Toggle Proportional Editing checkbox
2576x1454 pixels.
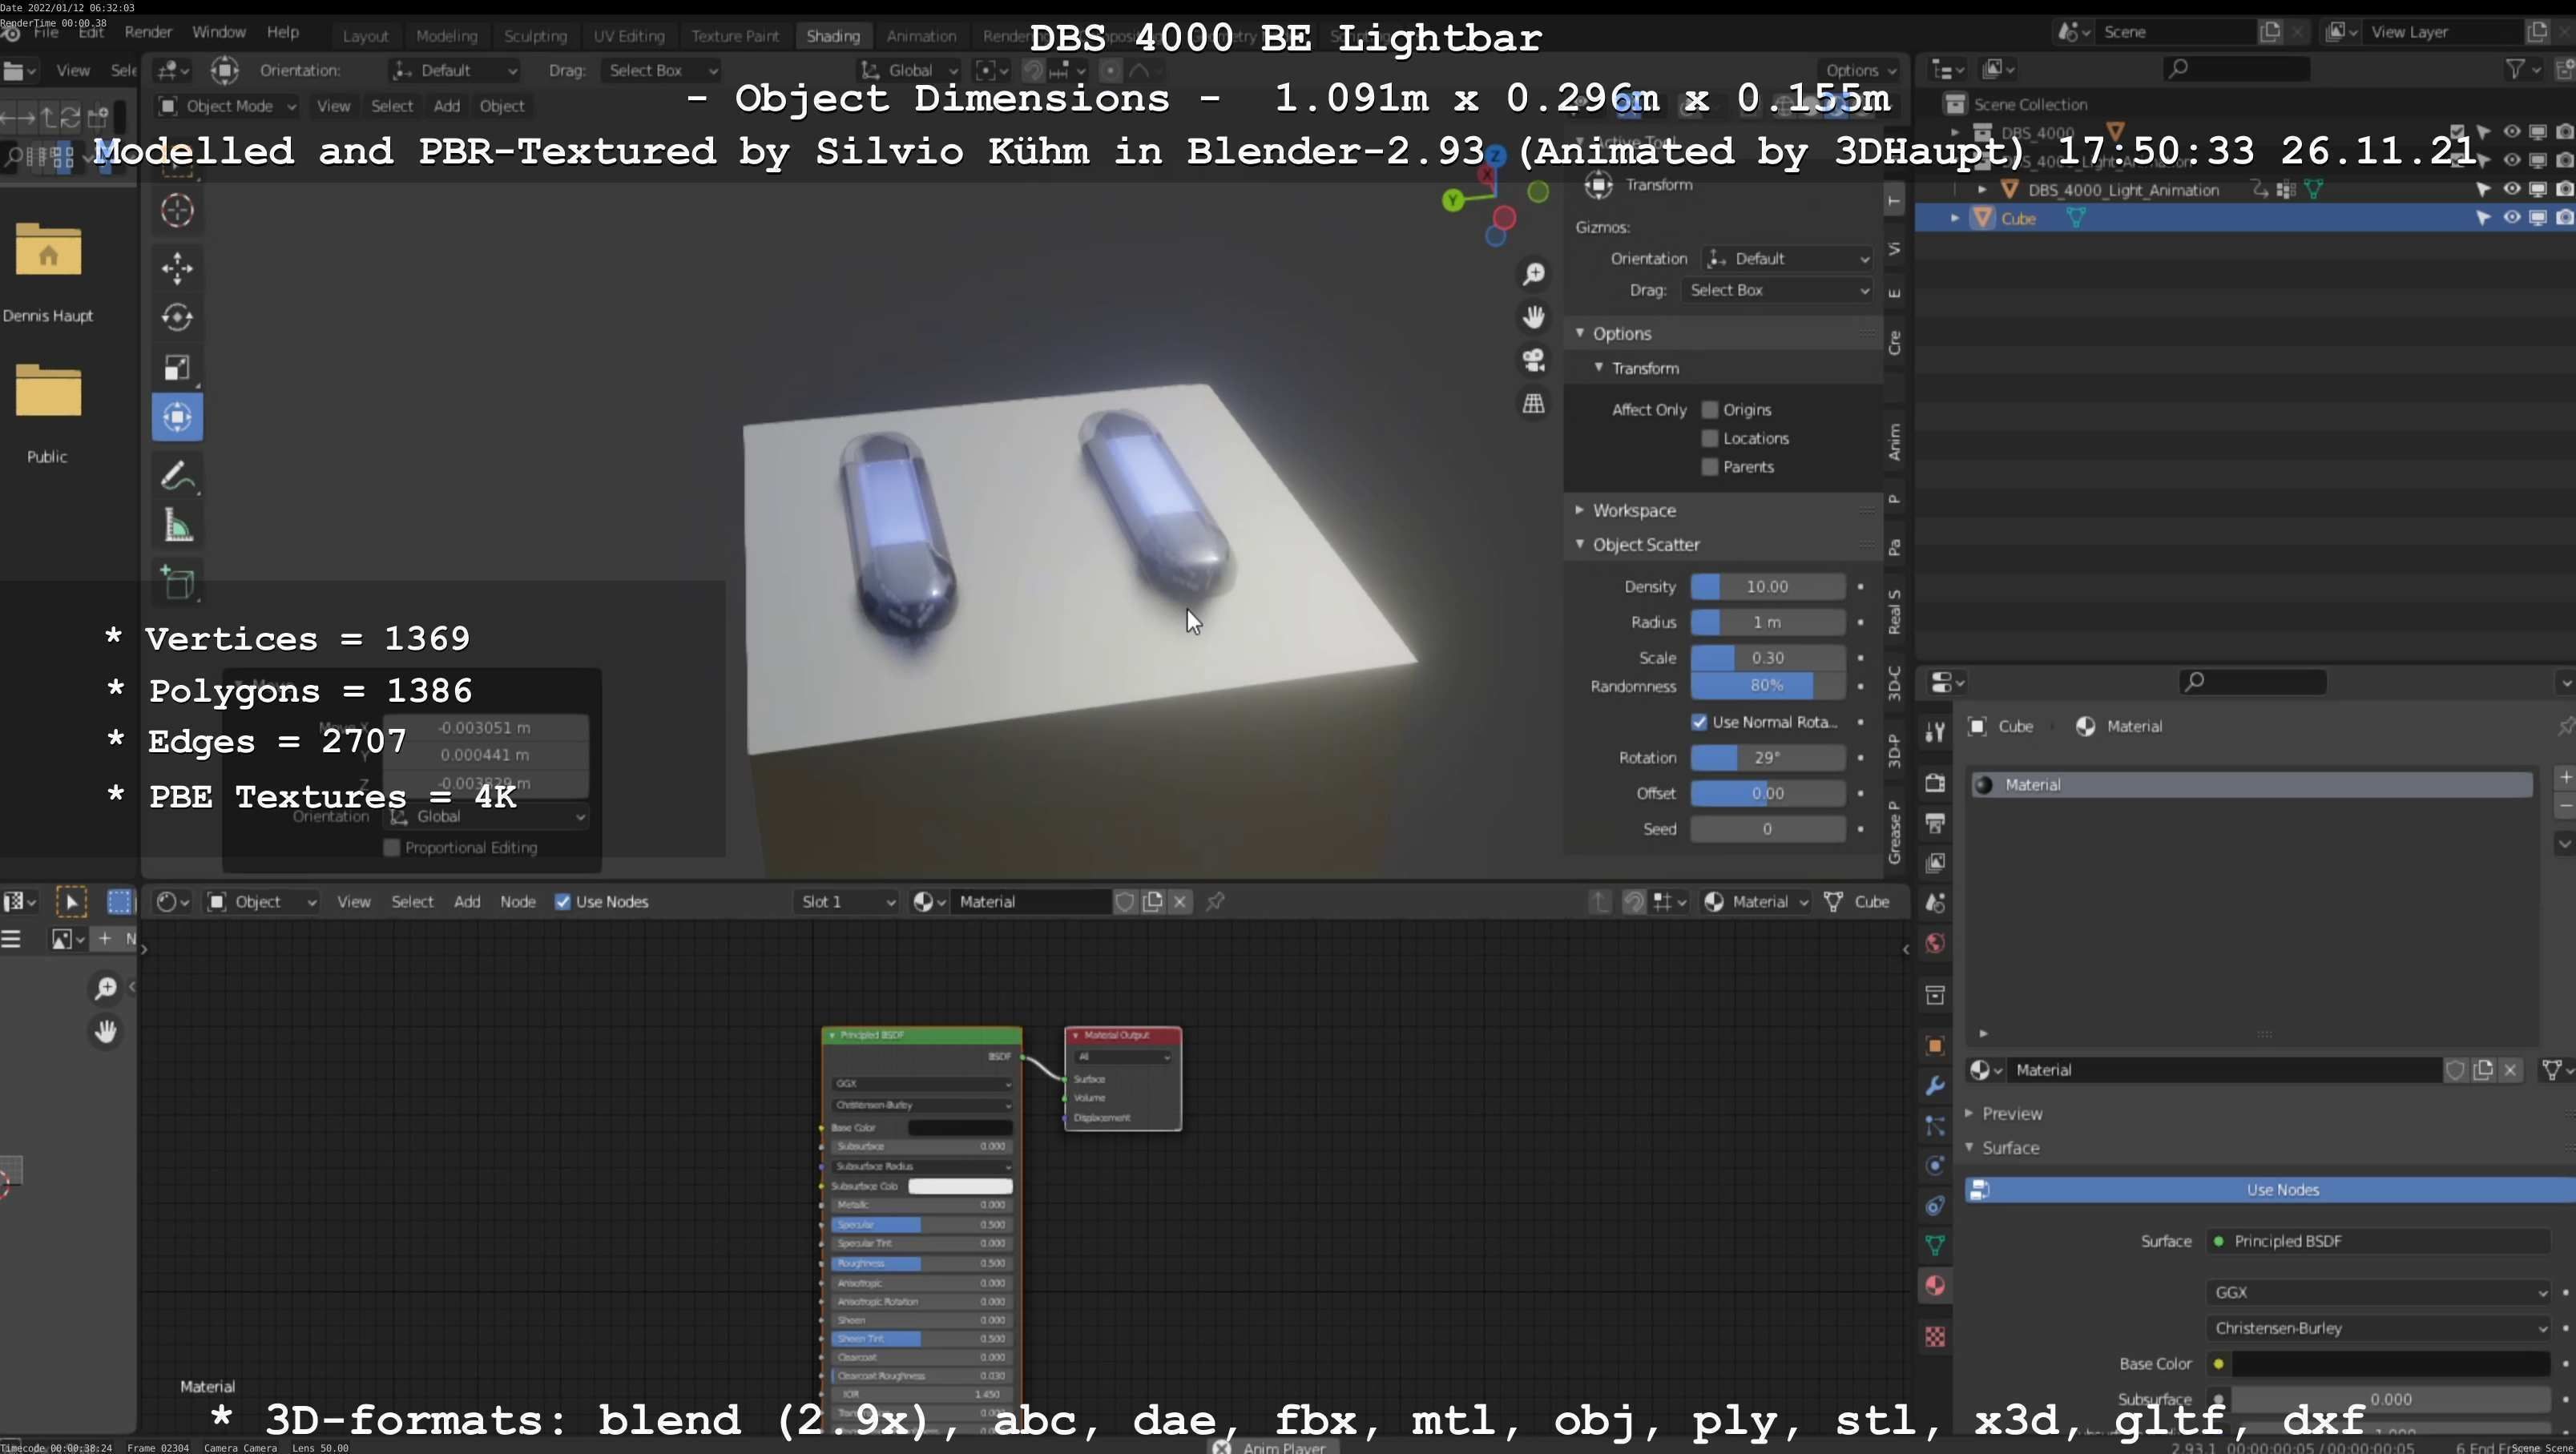(392, 847)
